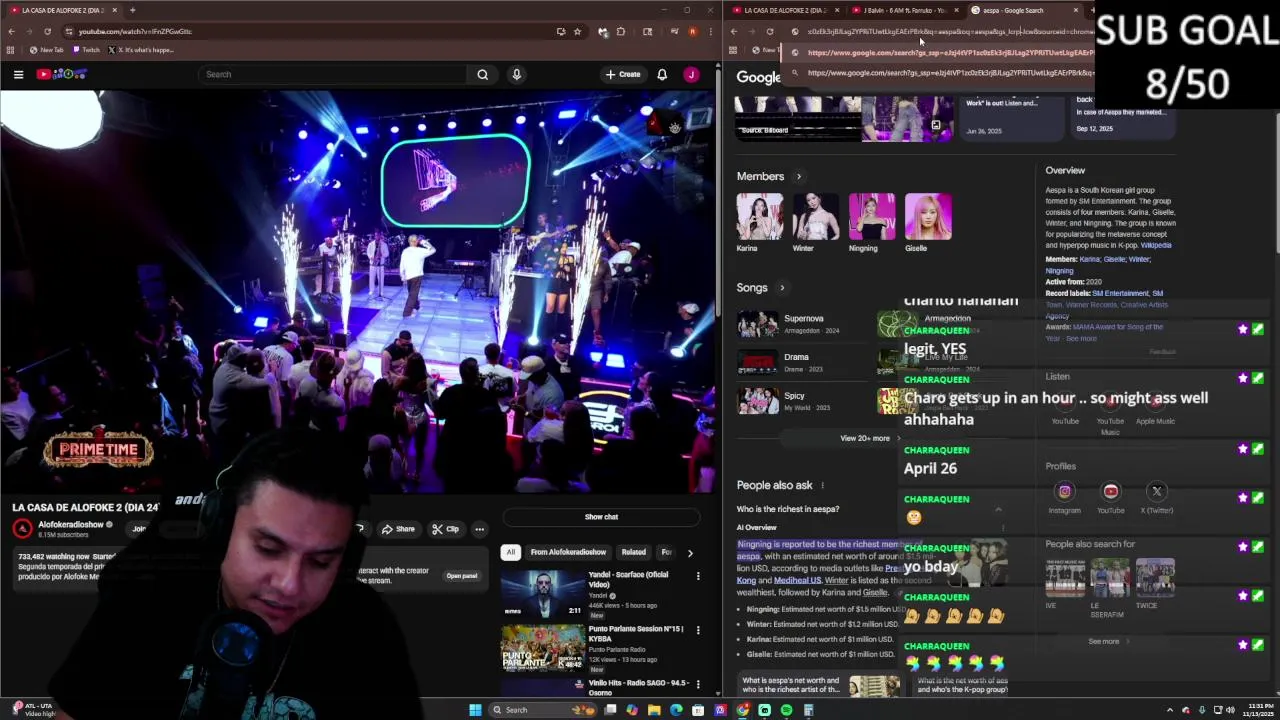Open more actions ellipsis under video
This screenshot has width=1280, height=720.
[479, 529]
